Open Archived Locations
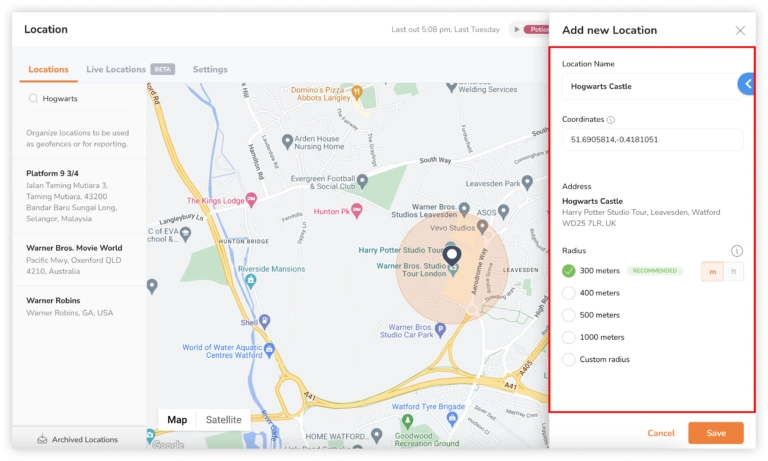The image size is (768, 461). tap(78, 439)
